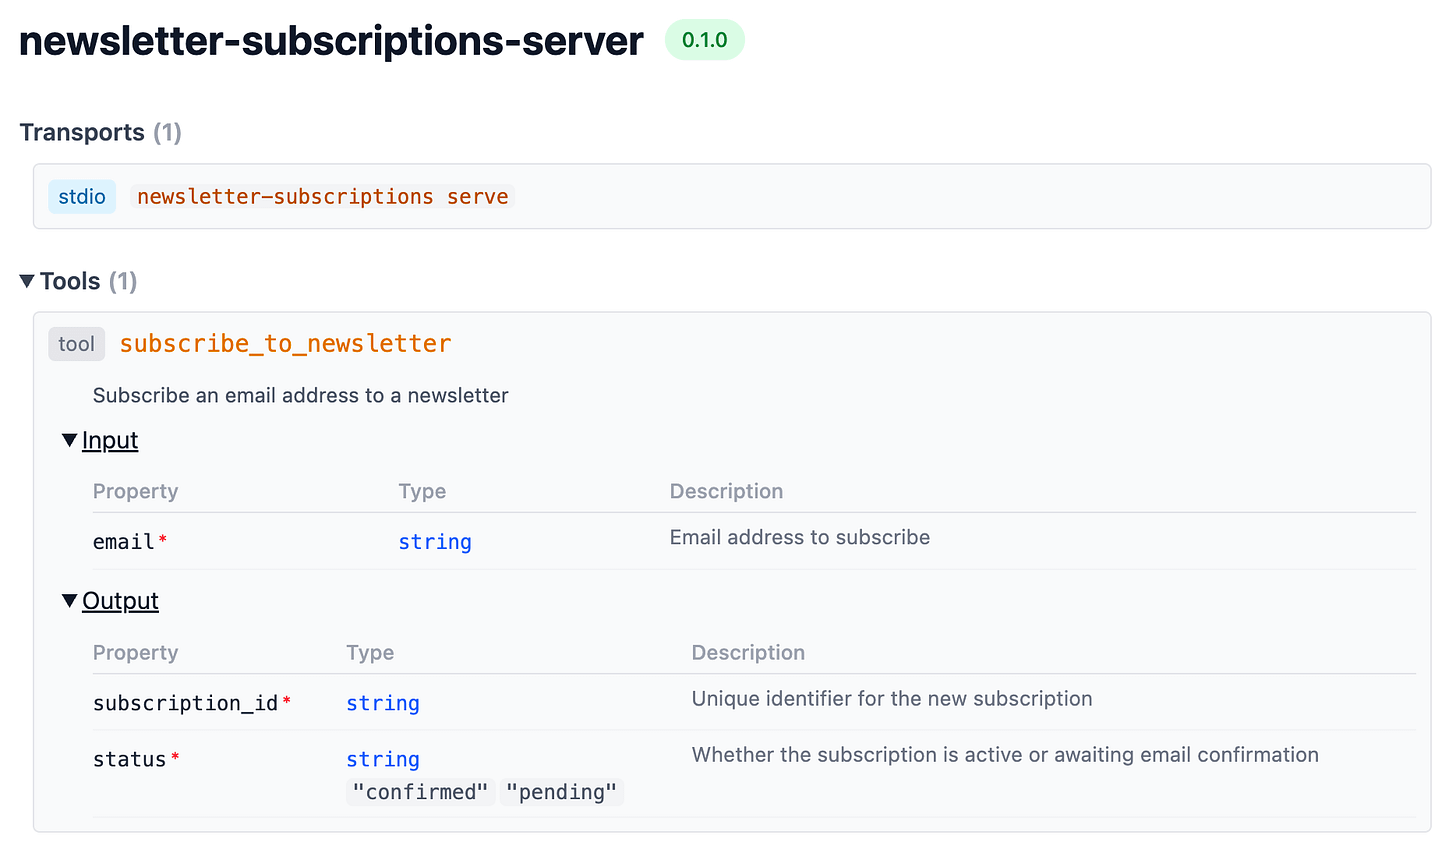The image size is (1456, 861).
Task: Click the Output table Type header
Action: click(x=370, y=653)
